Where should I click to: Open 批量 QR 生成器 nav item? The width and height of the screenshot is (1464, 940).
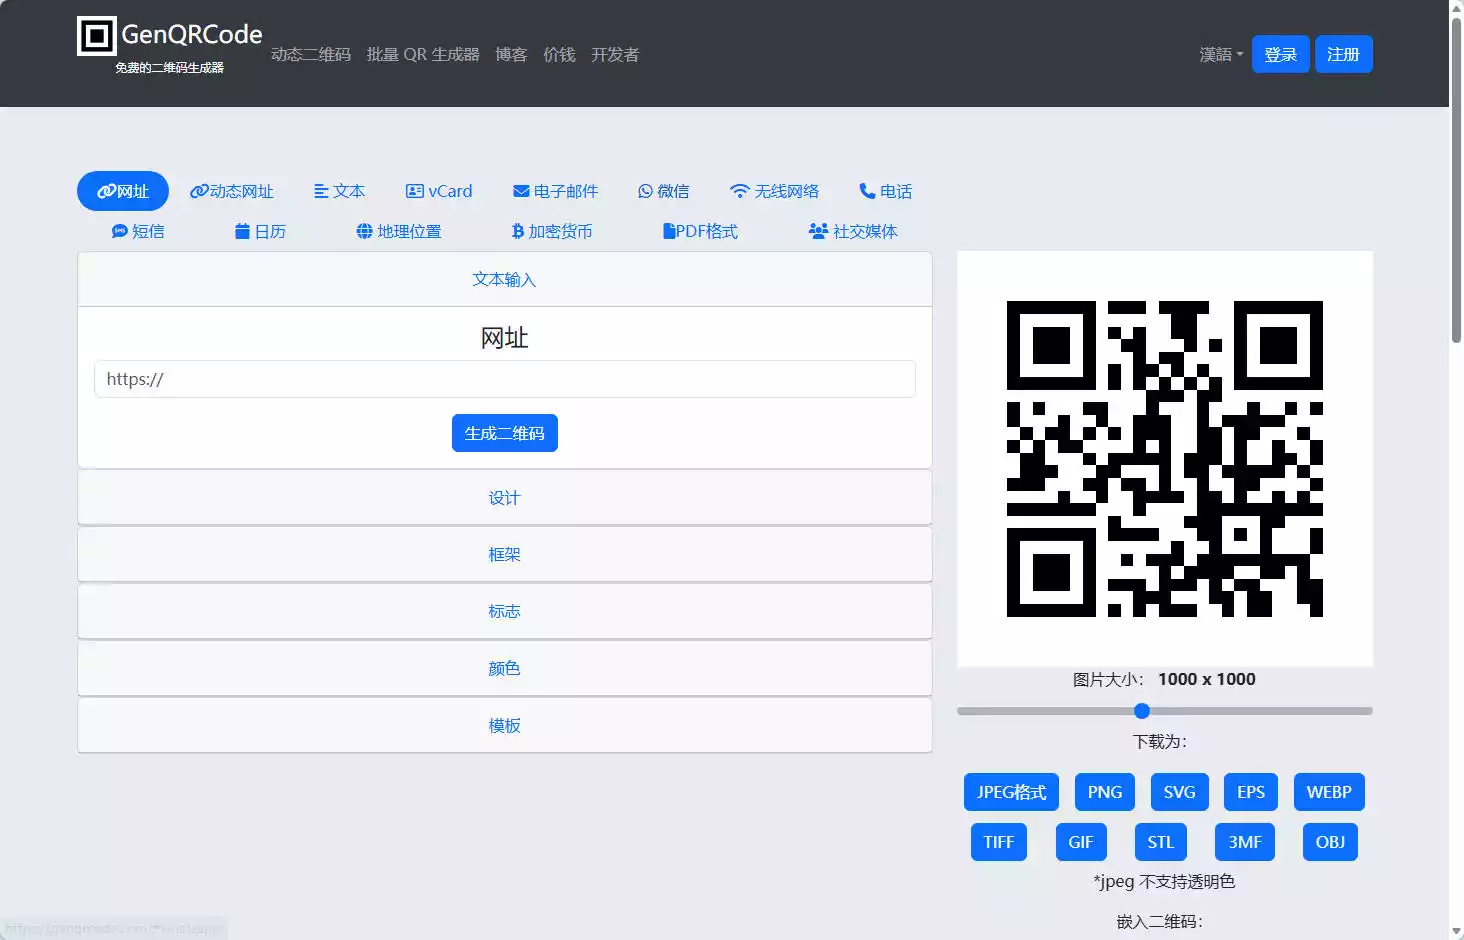pos(423,54)
